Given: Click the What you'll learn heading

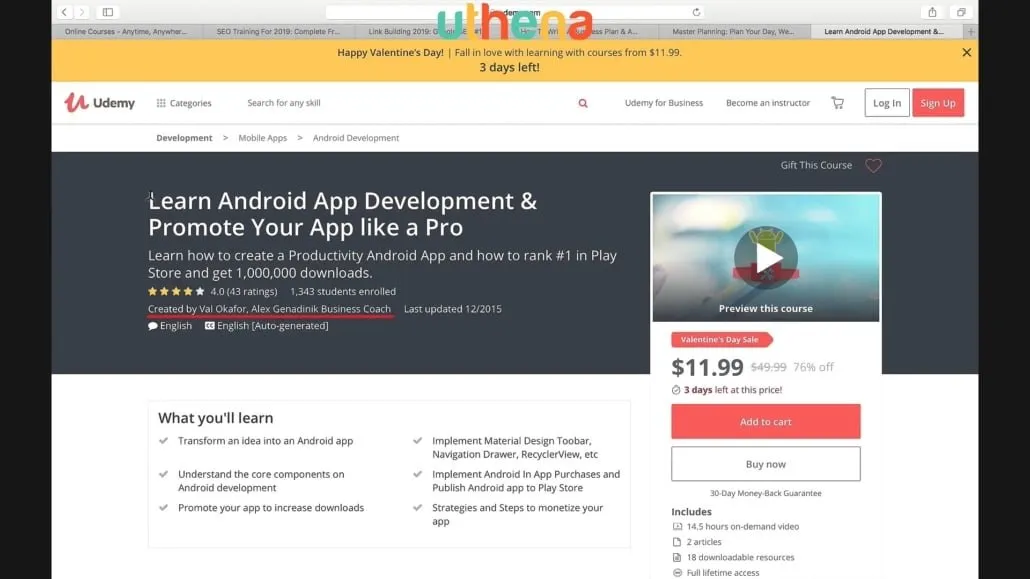Looking at the screenshot, I should 215,418.
